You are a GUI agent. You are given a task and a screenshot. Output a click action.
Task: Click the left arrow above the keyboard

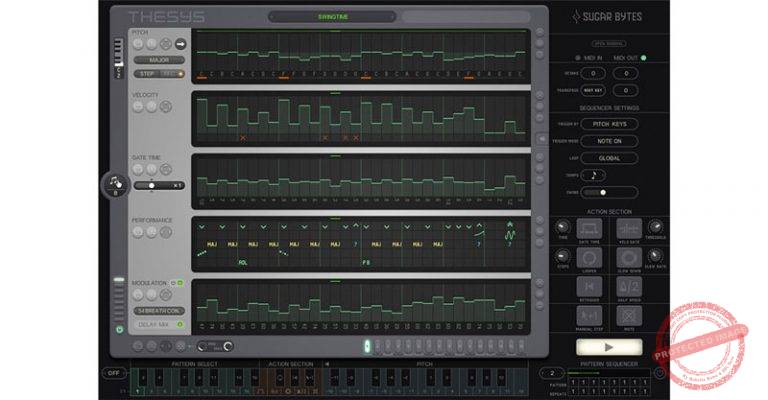(x=327, y=364)
